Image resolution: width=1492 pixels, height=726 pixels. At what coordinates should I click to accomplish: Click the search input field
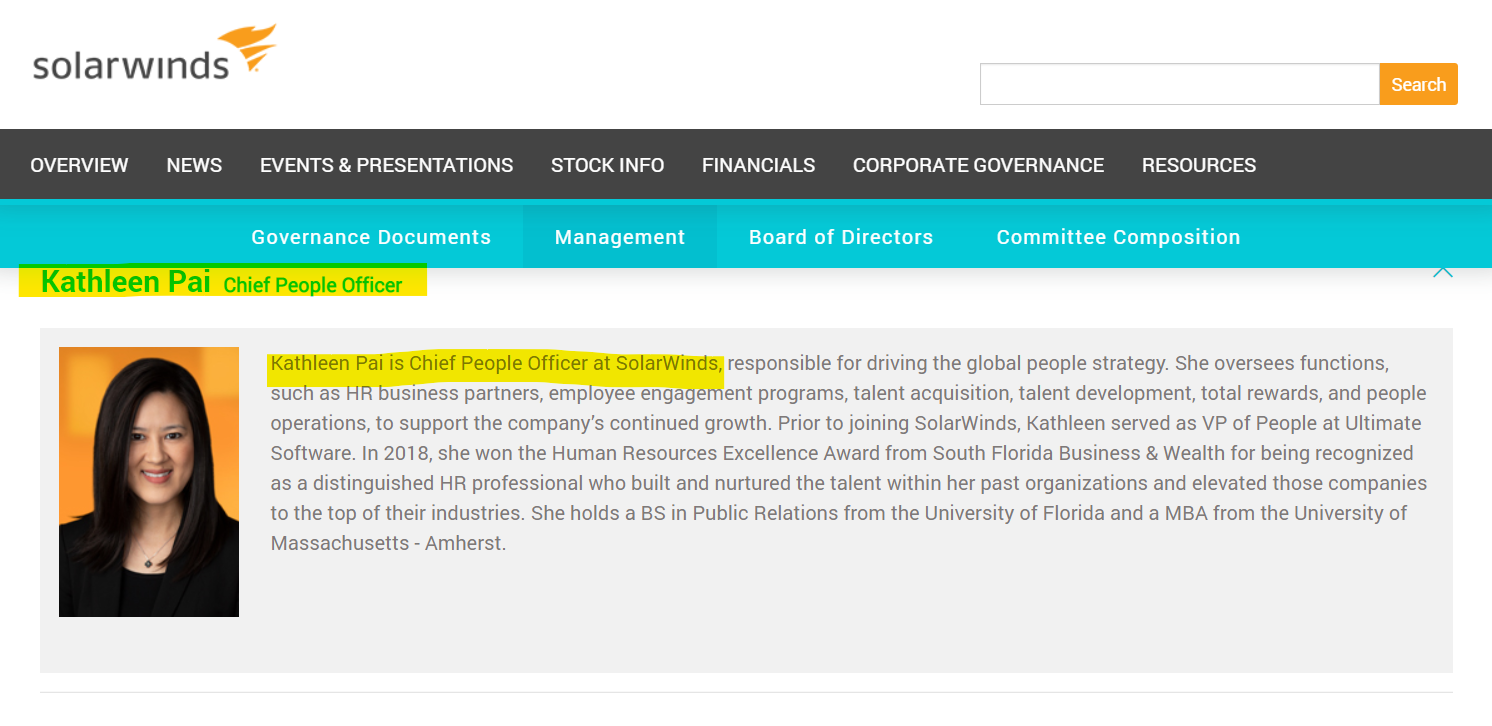(1180, 84)
